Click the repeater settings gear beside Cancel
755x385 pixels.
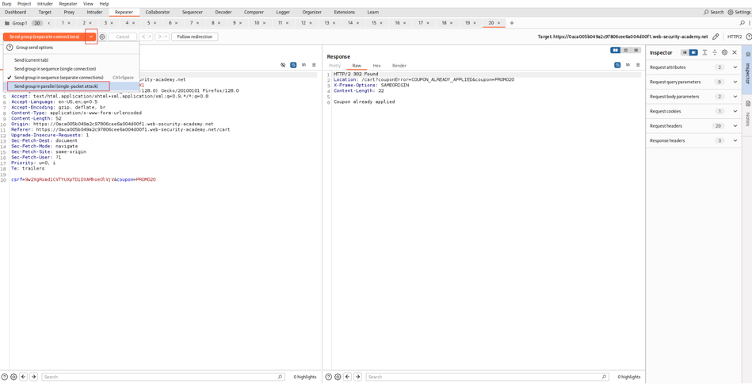click(102, 37)
